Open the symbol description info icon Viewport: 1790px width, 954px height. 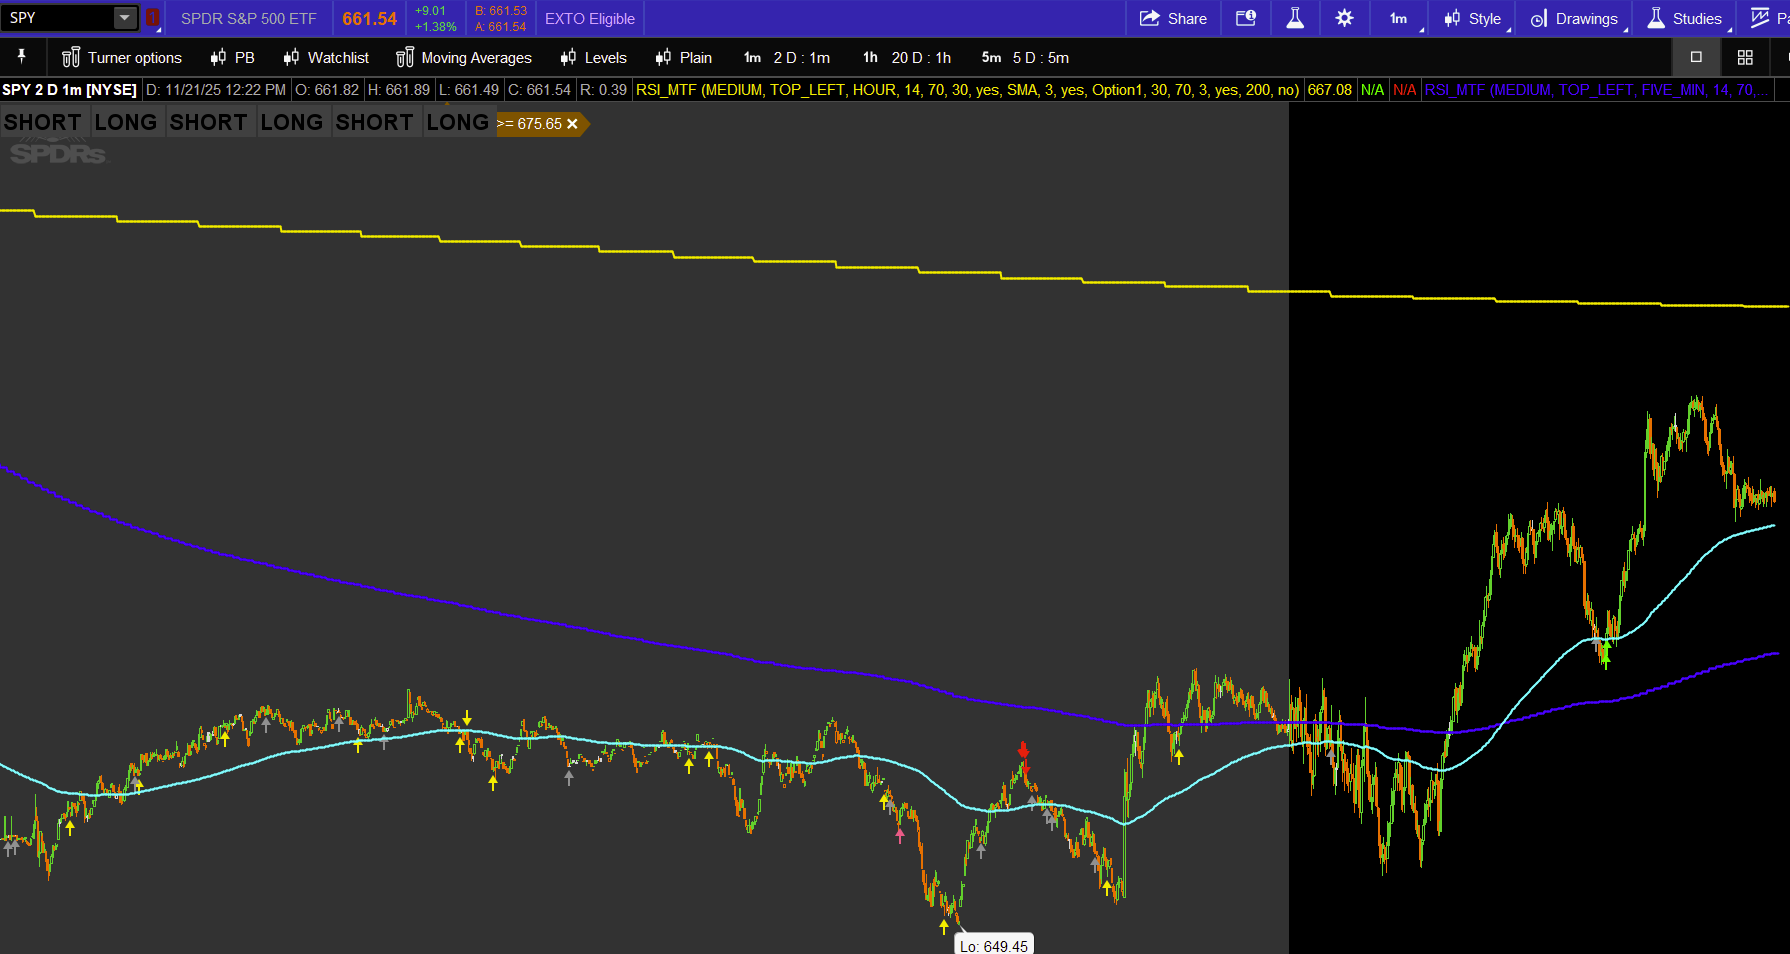tap(1245, 18)
